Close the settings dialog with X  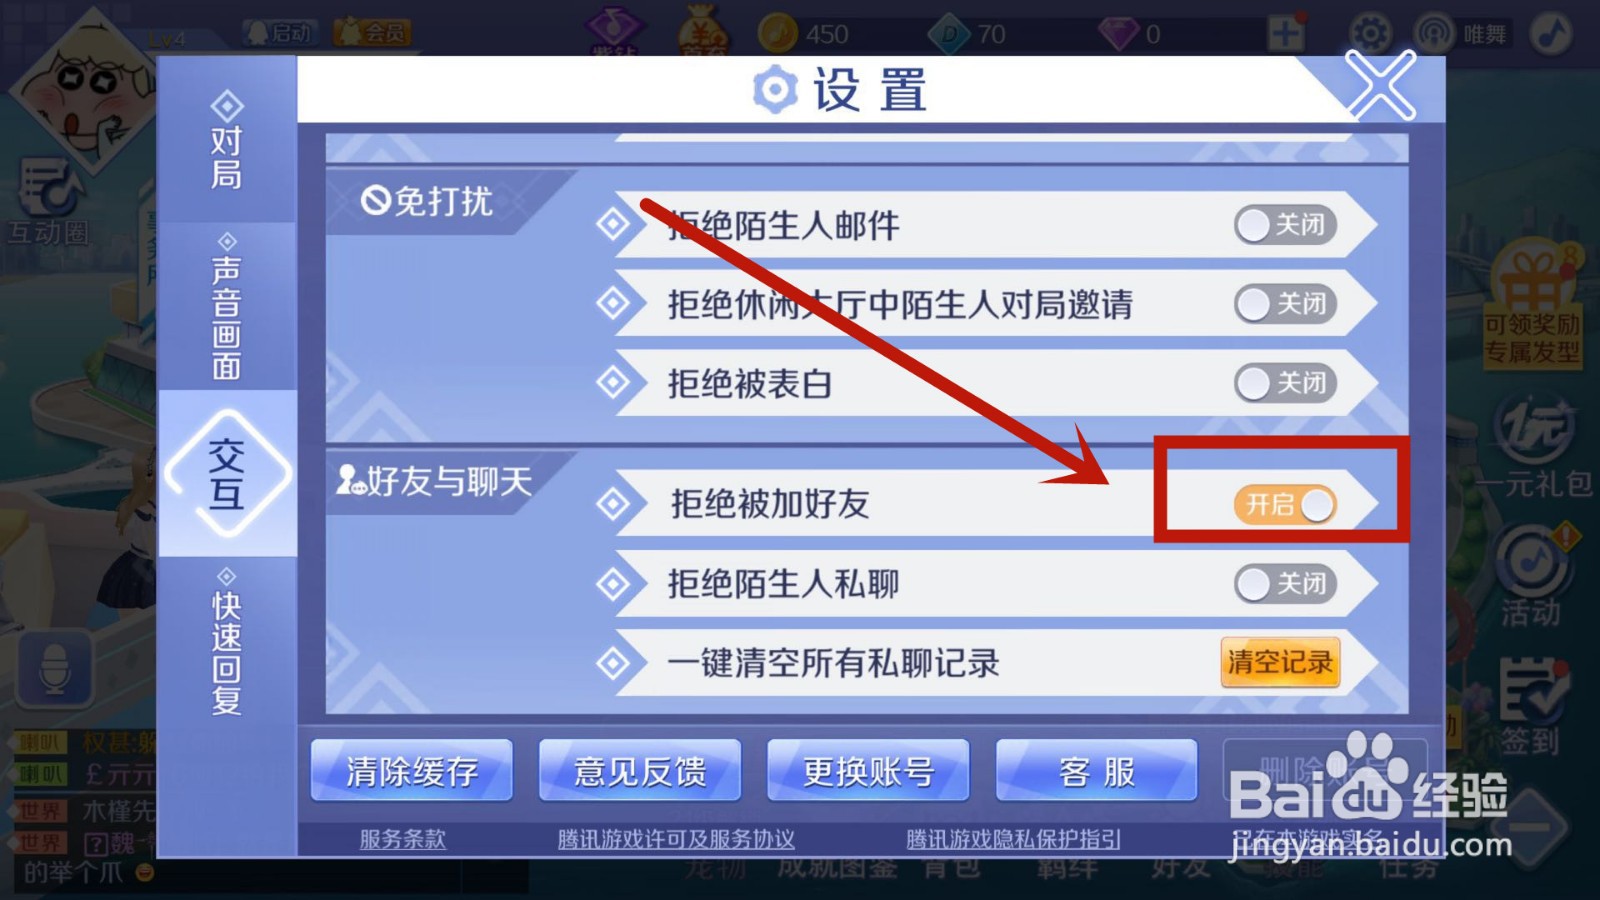(x=1380, y=85)
